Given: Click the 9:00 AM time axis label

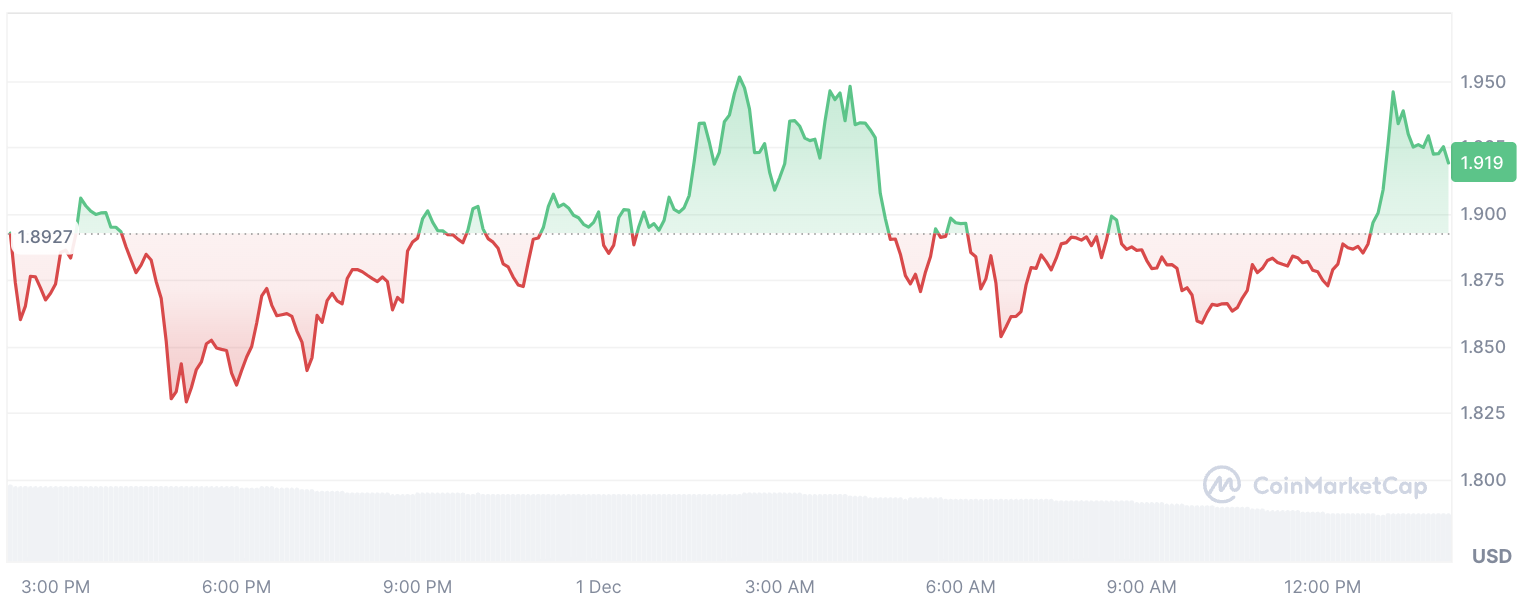Looking at the screenshot, I should (1143, 587).
